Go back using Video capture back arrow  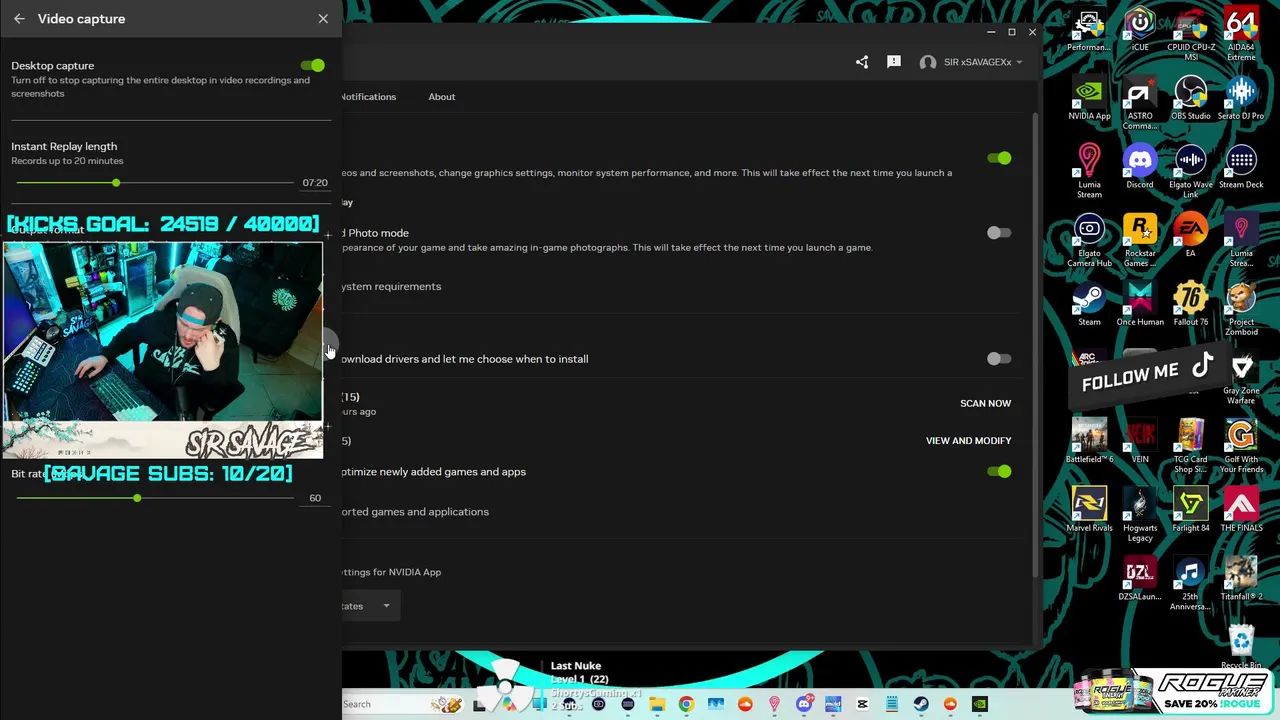tap(19, 19)
